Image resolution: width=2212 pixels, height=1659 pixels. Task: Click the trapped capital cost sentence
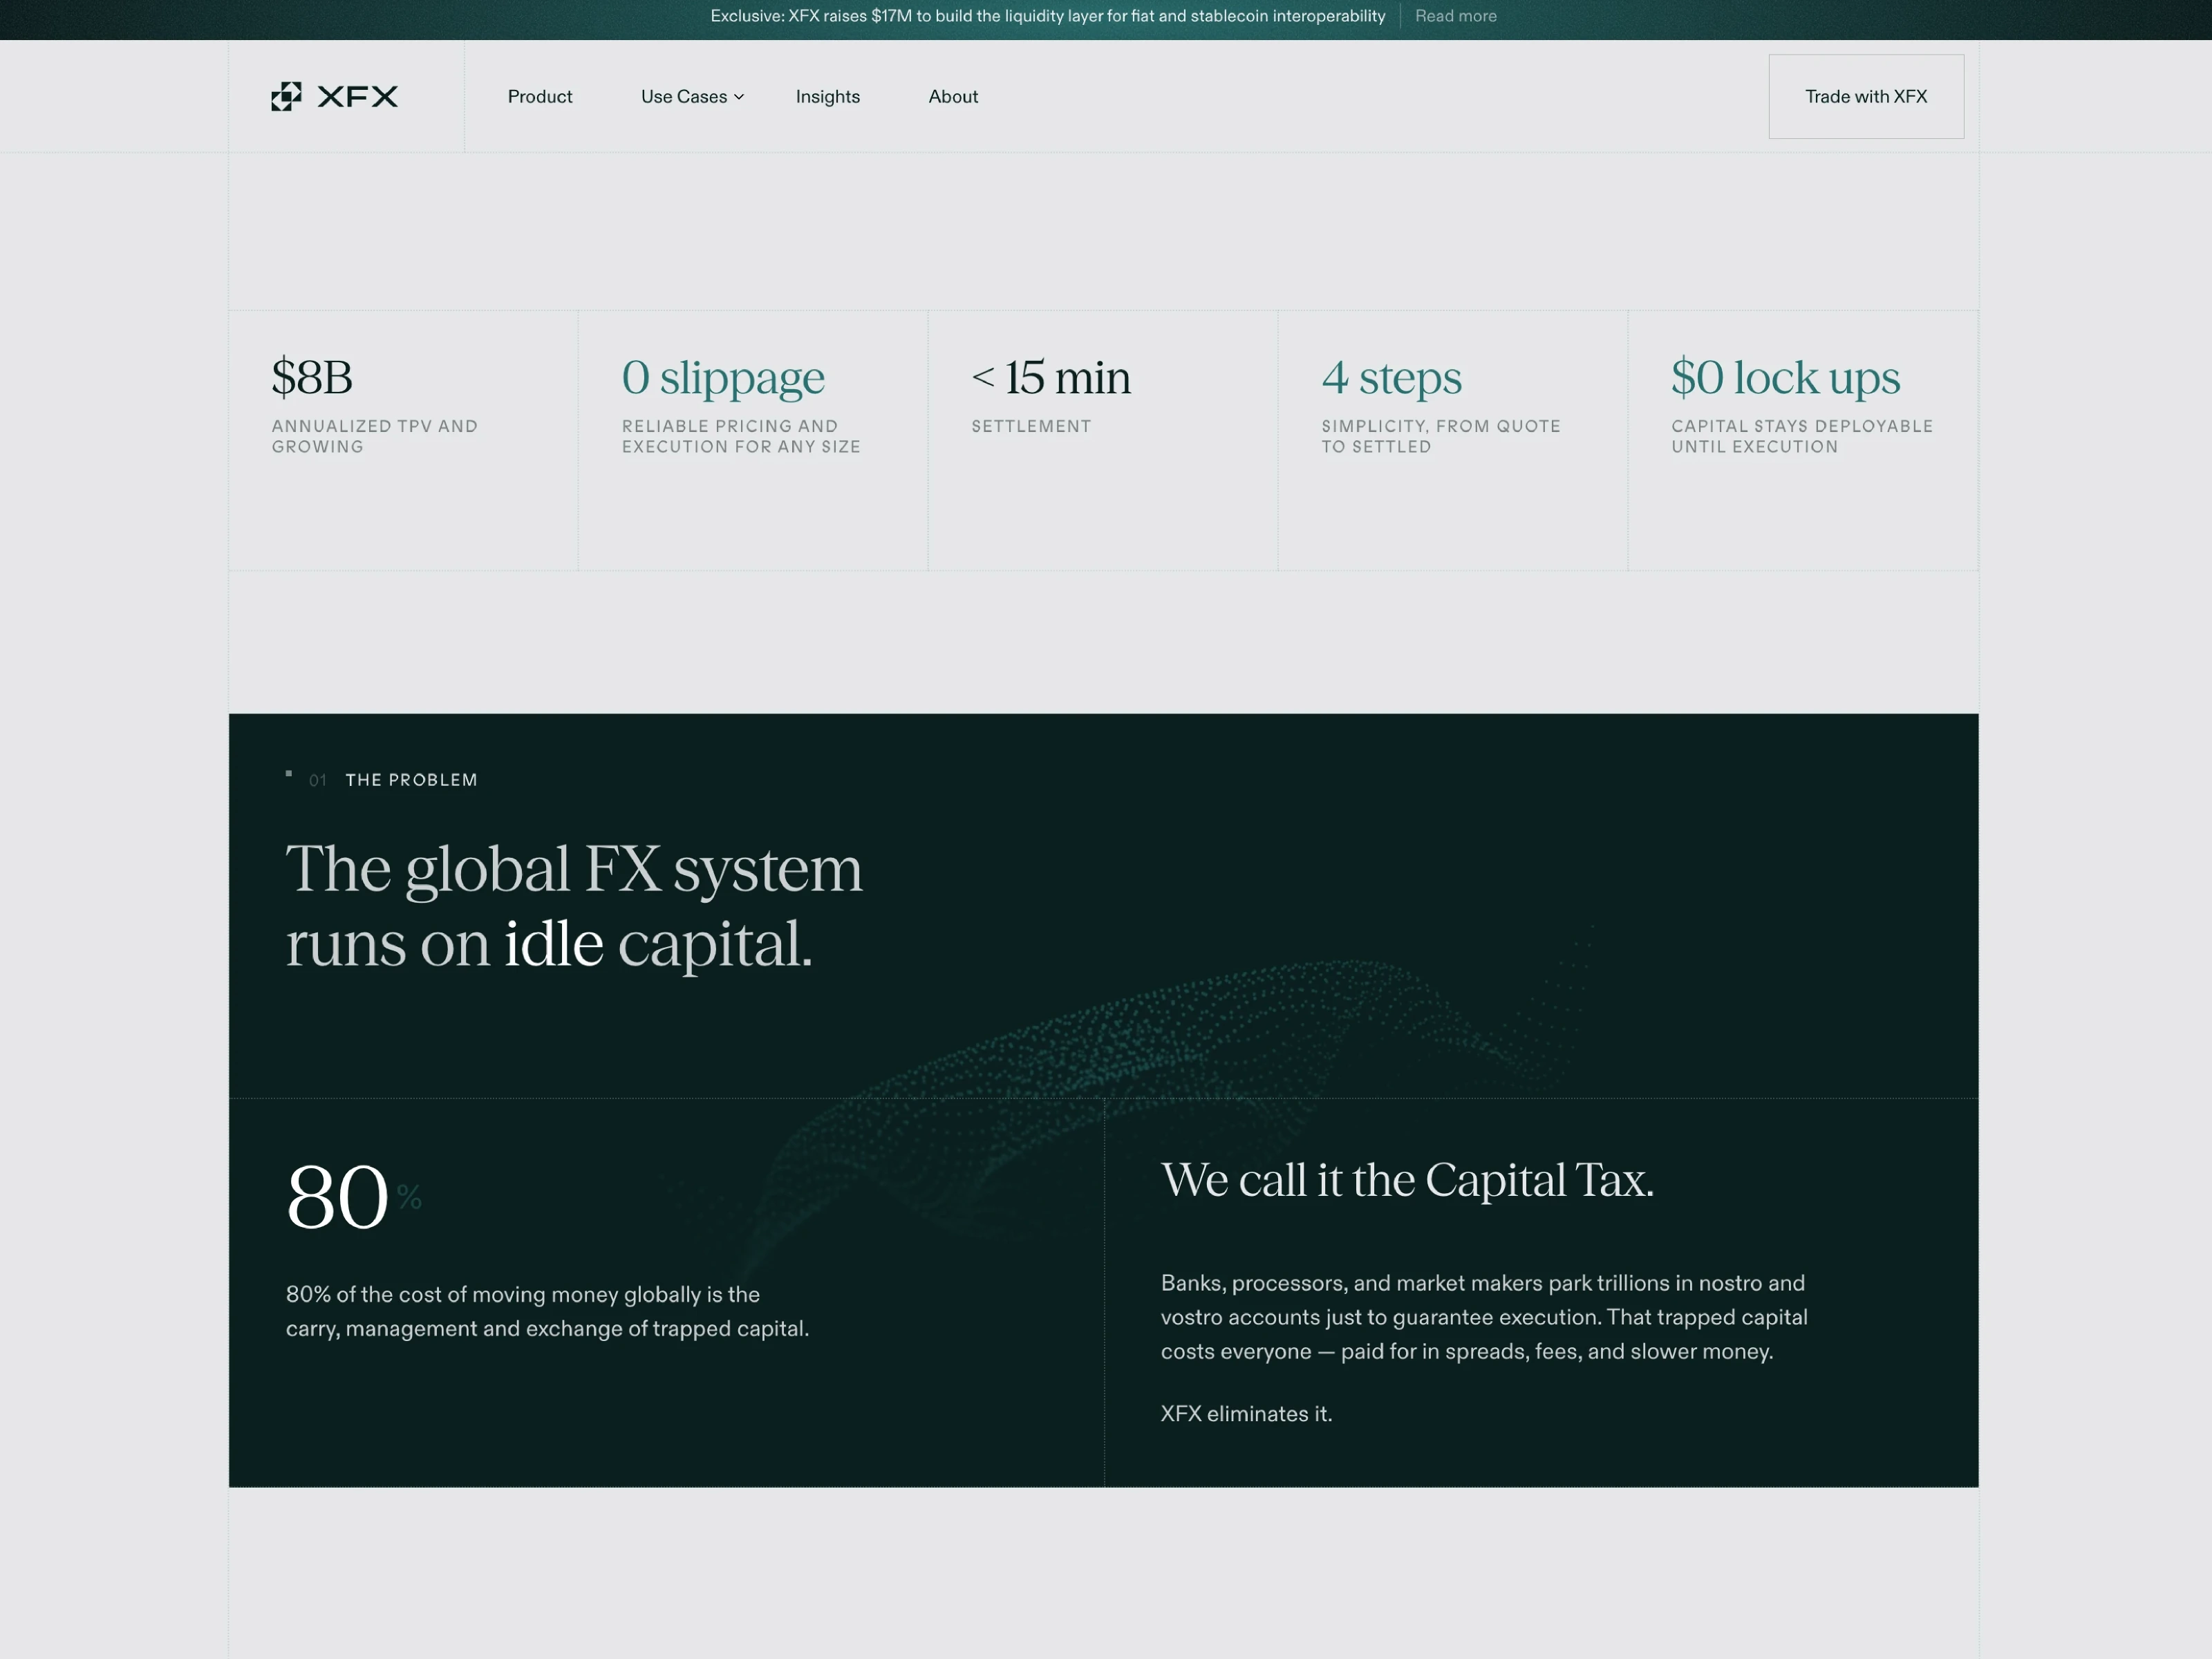coord(547,1311)
